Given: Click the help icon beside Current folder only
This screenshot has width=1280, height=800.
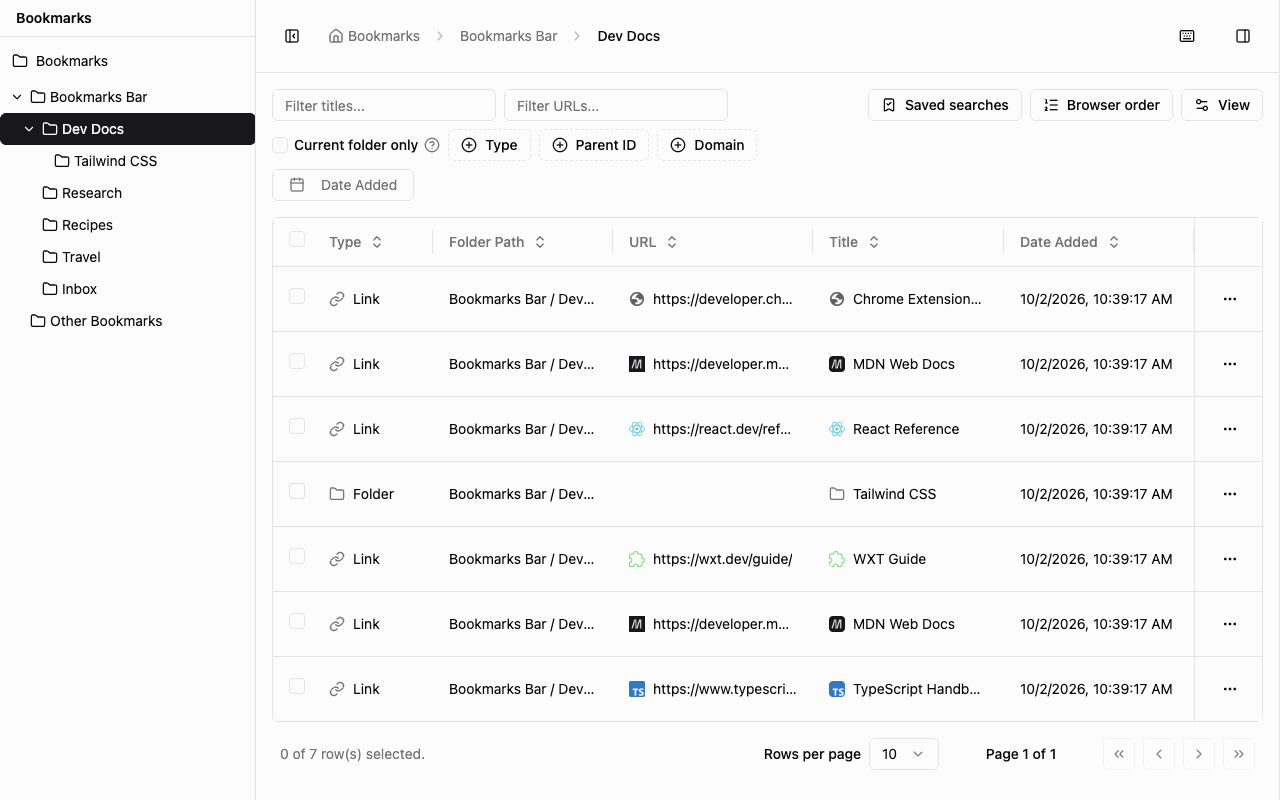Looking at the screenshot, I should tap(432, 145).
